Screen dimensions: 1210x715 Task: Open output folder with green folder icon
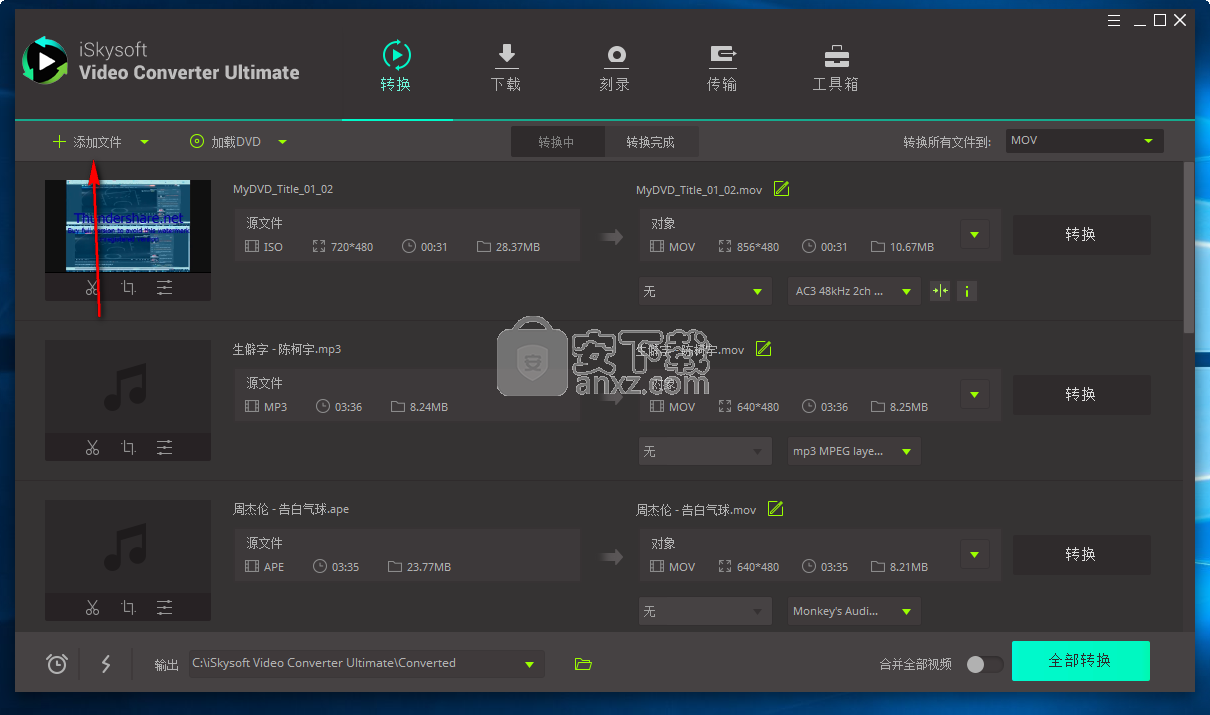583,664
